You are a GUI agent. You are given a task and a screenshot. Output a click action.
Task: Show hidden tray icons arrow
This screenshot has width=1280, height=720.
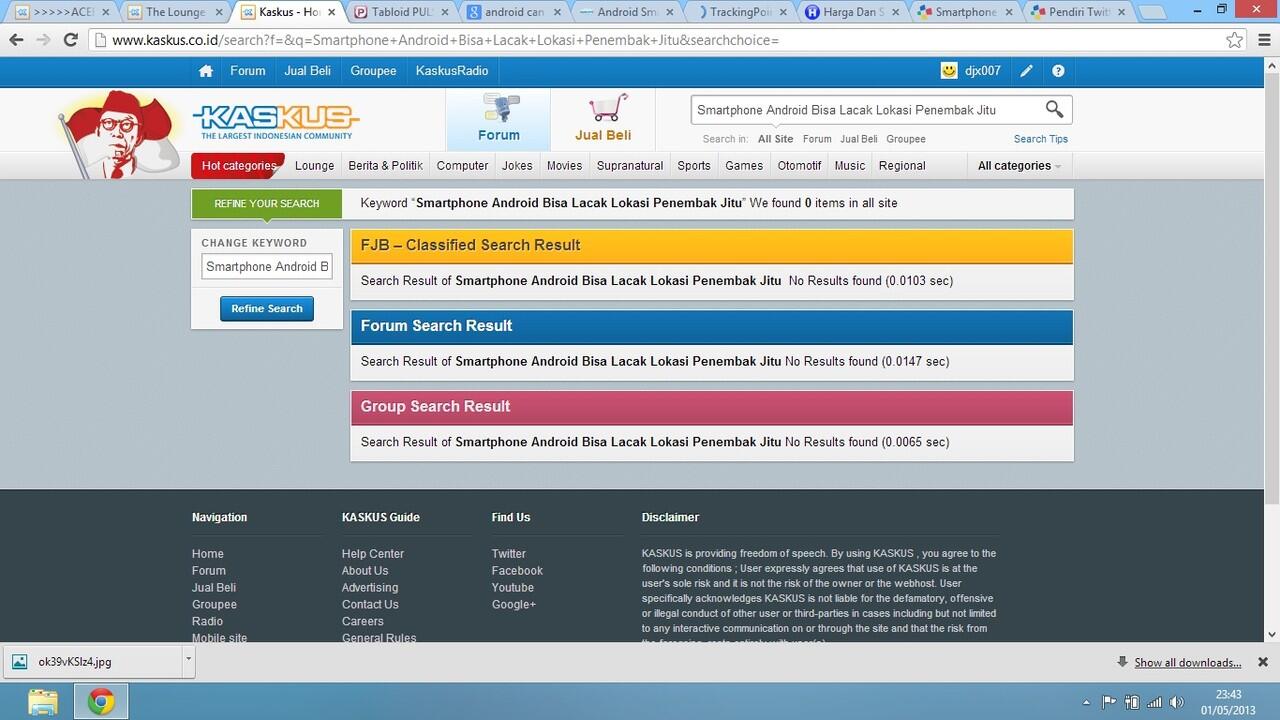[x=1086, y=702]
